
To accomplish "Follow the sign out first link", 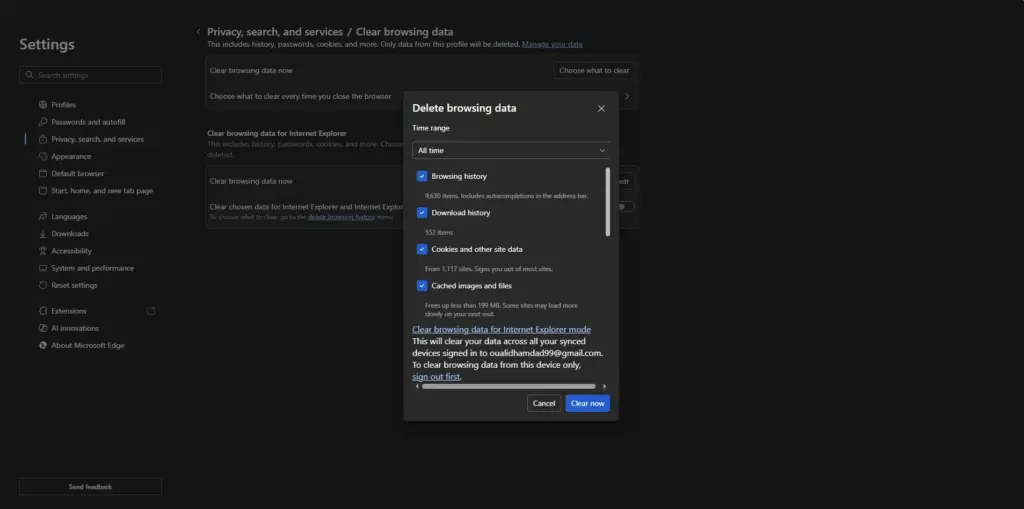I will pos(436,377).
